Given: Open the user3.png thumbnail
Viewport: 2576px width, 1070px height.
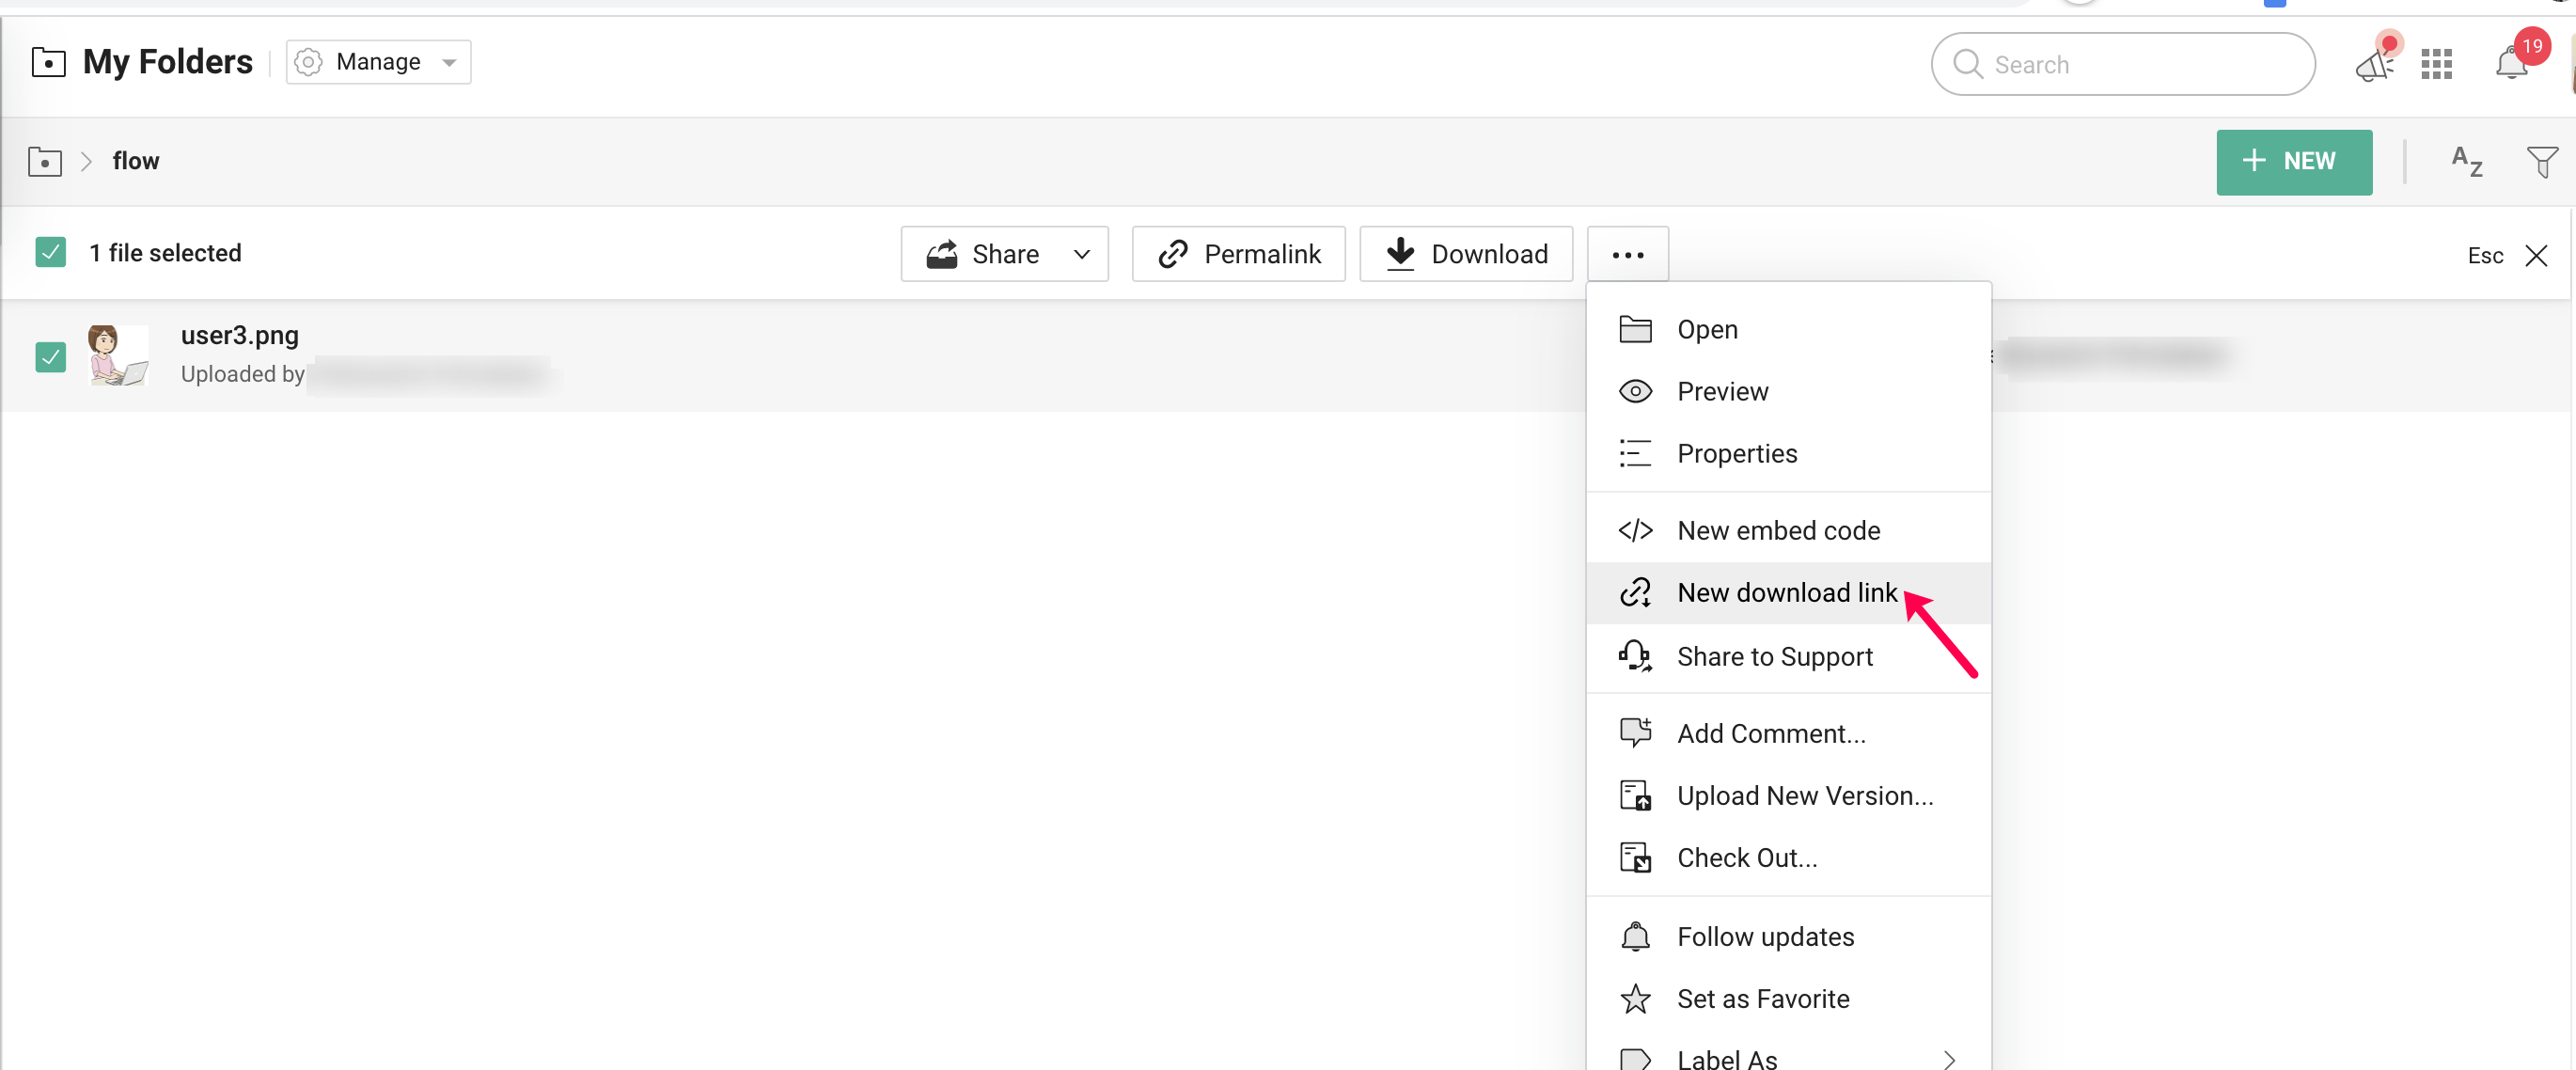Looking at the screenshot, I should [x=117, y=355].
